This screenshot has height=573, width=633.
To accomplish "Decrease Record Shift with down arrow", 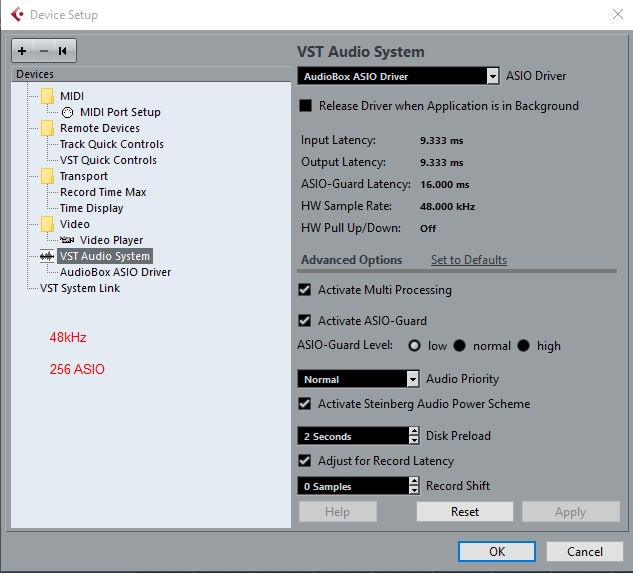I will 414,490.
